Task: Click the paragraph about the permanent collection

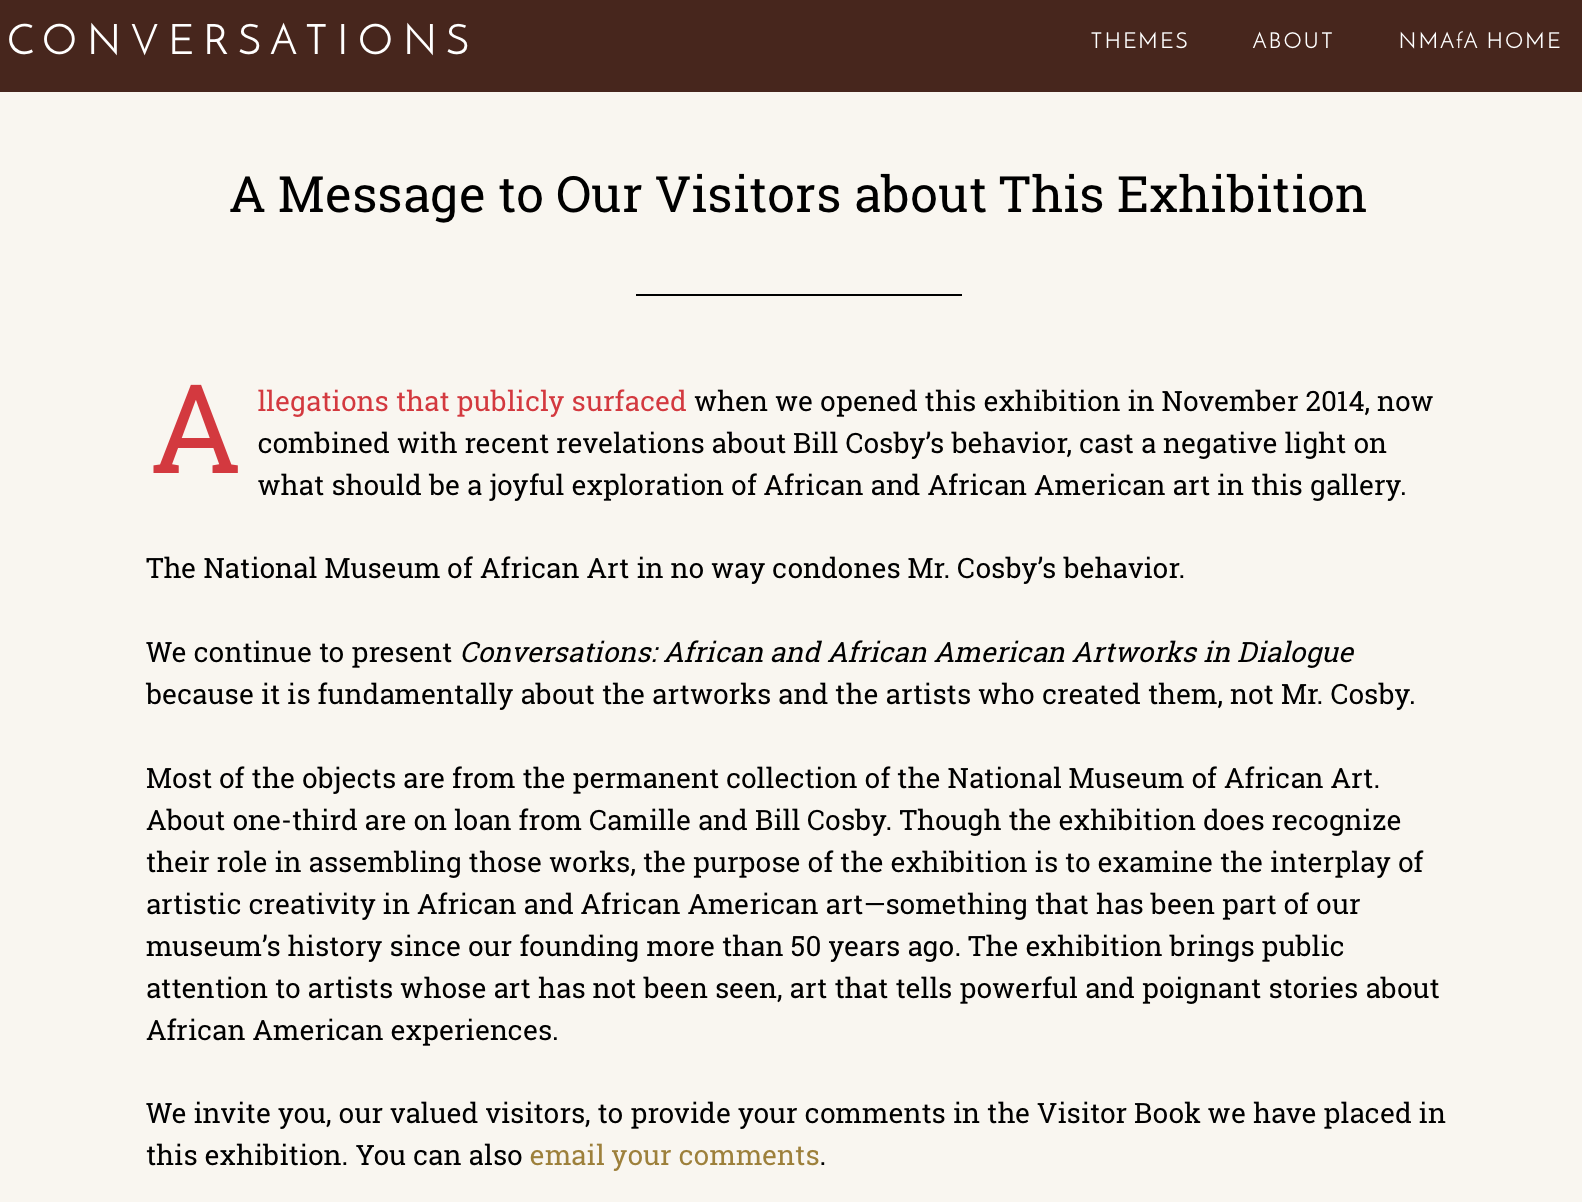Action: [x=790, y=903]
